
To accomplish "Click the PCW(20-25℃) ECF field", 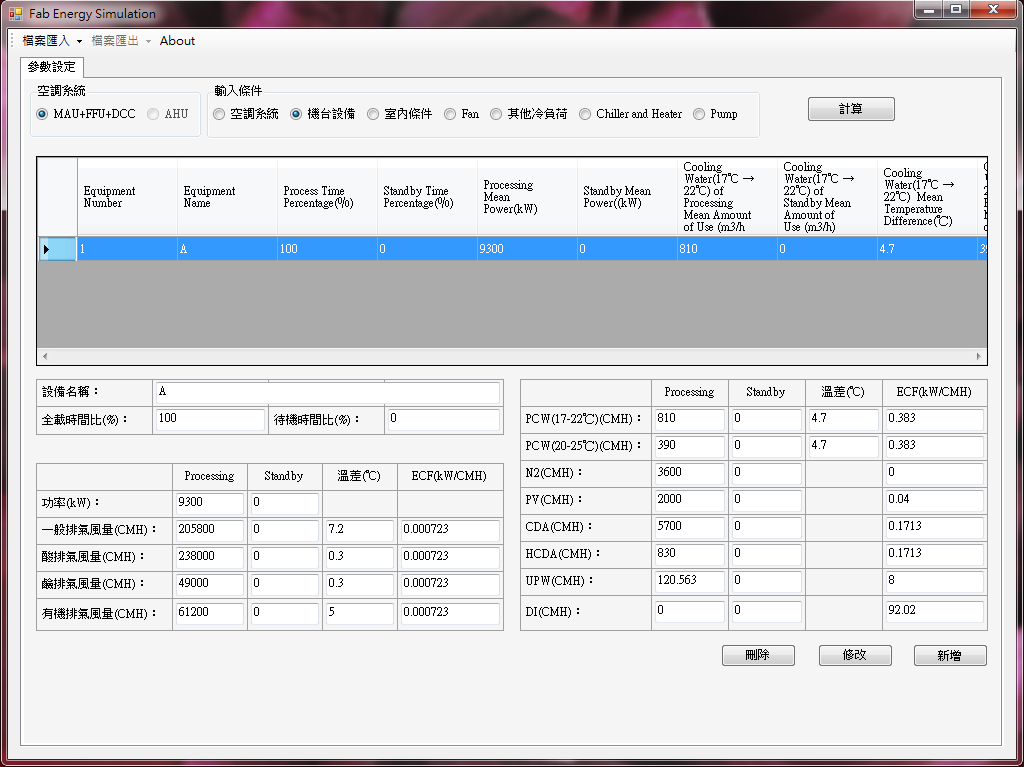I will [x=934, y=446].
